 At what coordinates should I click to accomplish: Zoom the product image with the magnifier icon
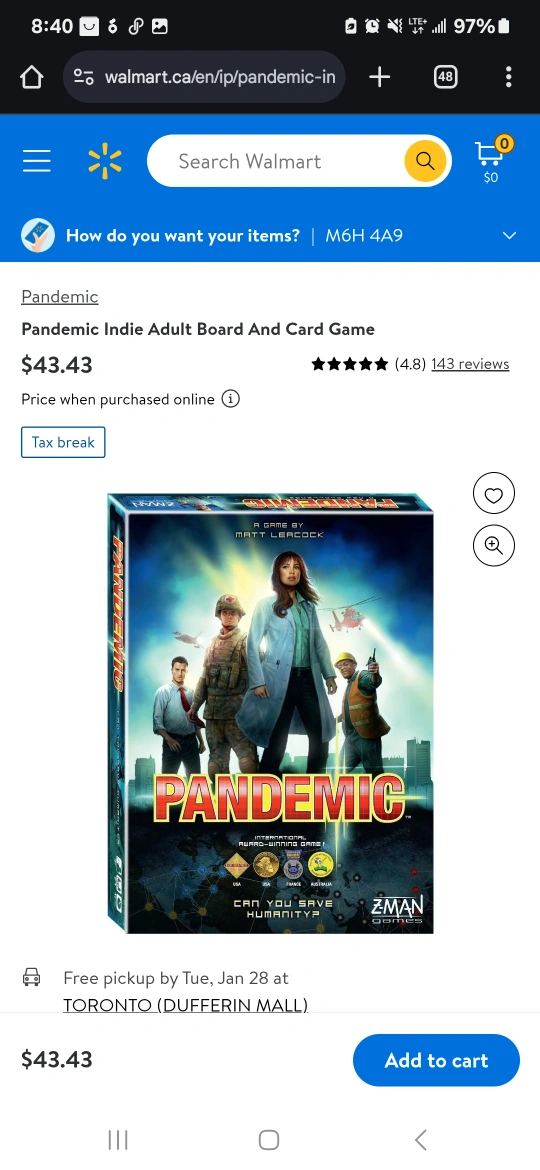494,545
